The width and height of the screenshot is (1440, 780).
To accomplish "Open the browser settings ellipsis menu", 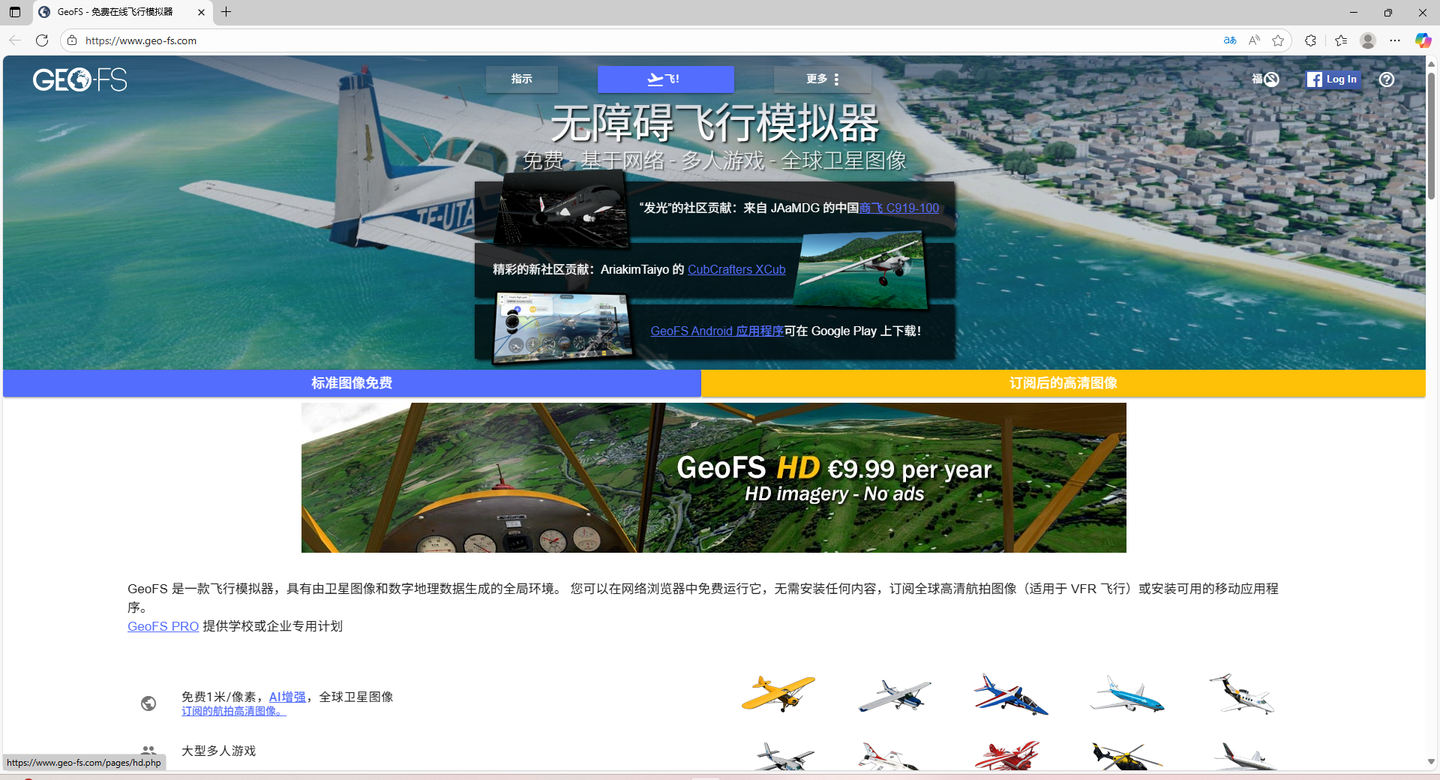I will [1395, 40].
